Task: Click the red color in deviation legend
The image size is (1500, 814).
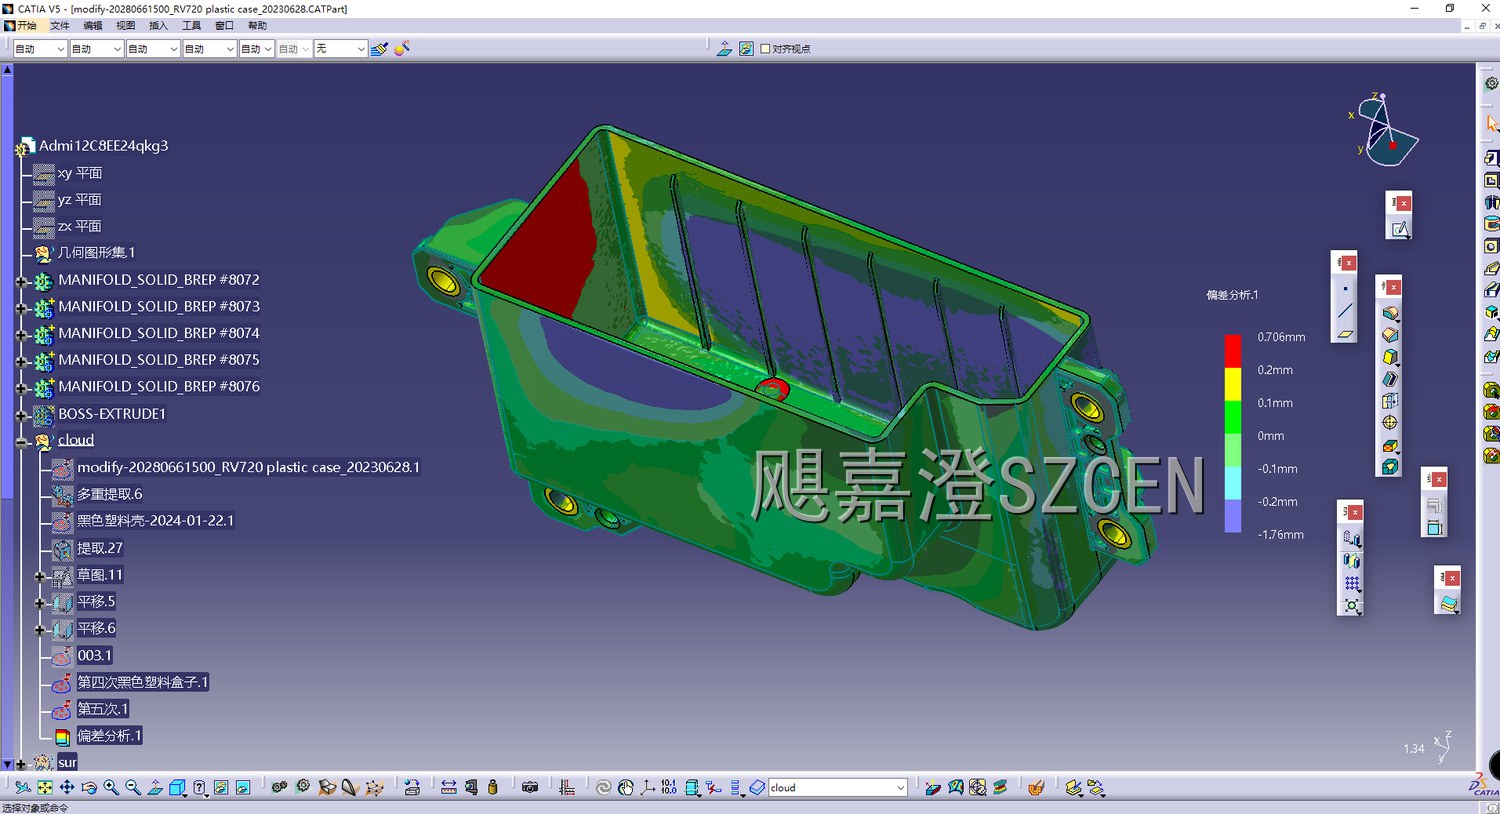Action: pos(1233,352)
